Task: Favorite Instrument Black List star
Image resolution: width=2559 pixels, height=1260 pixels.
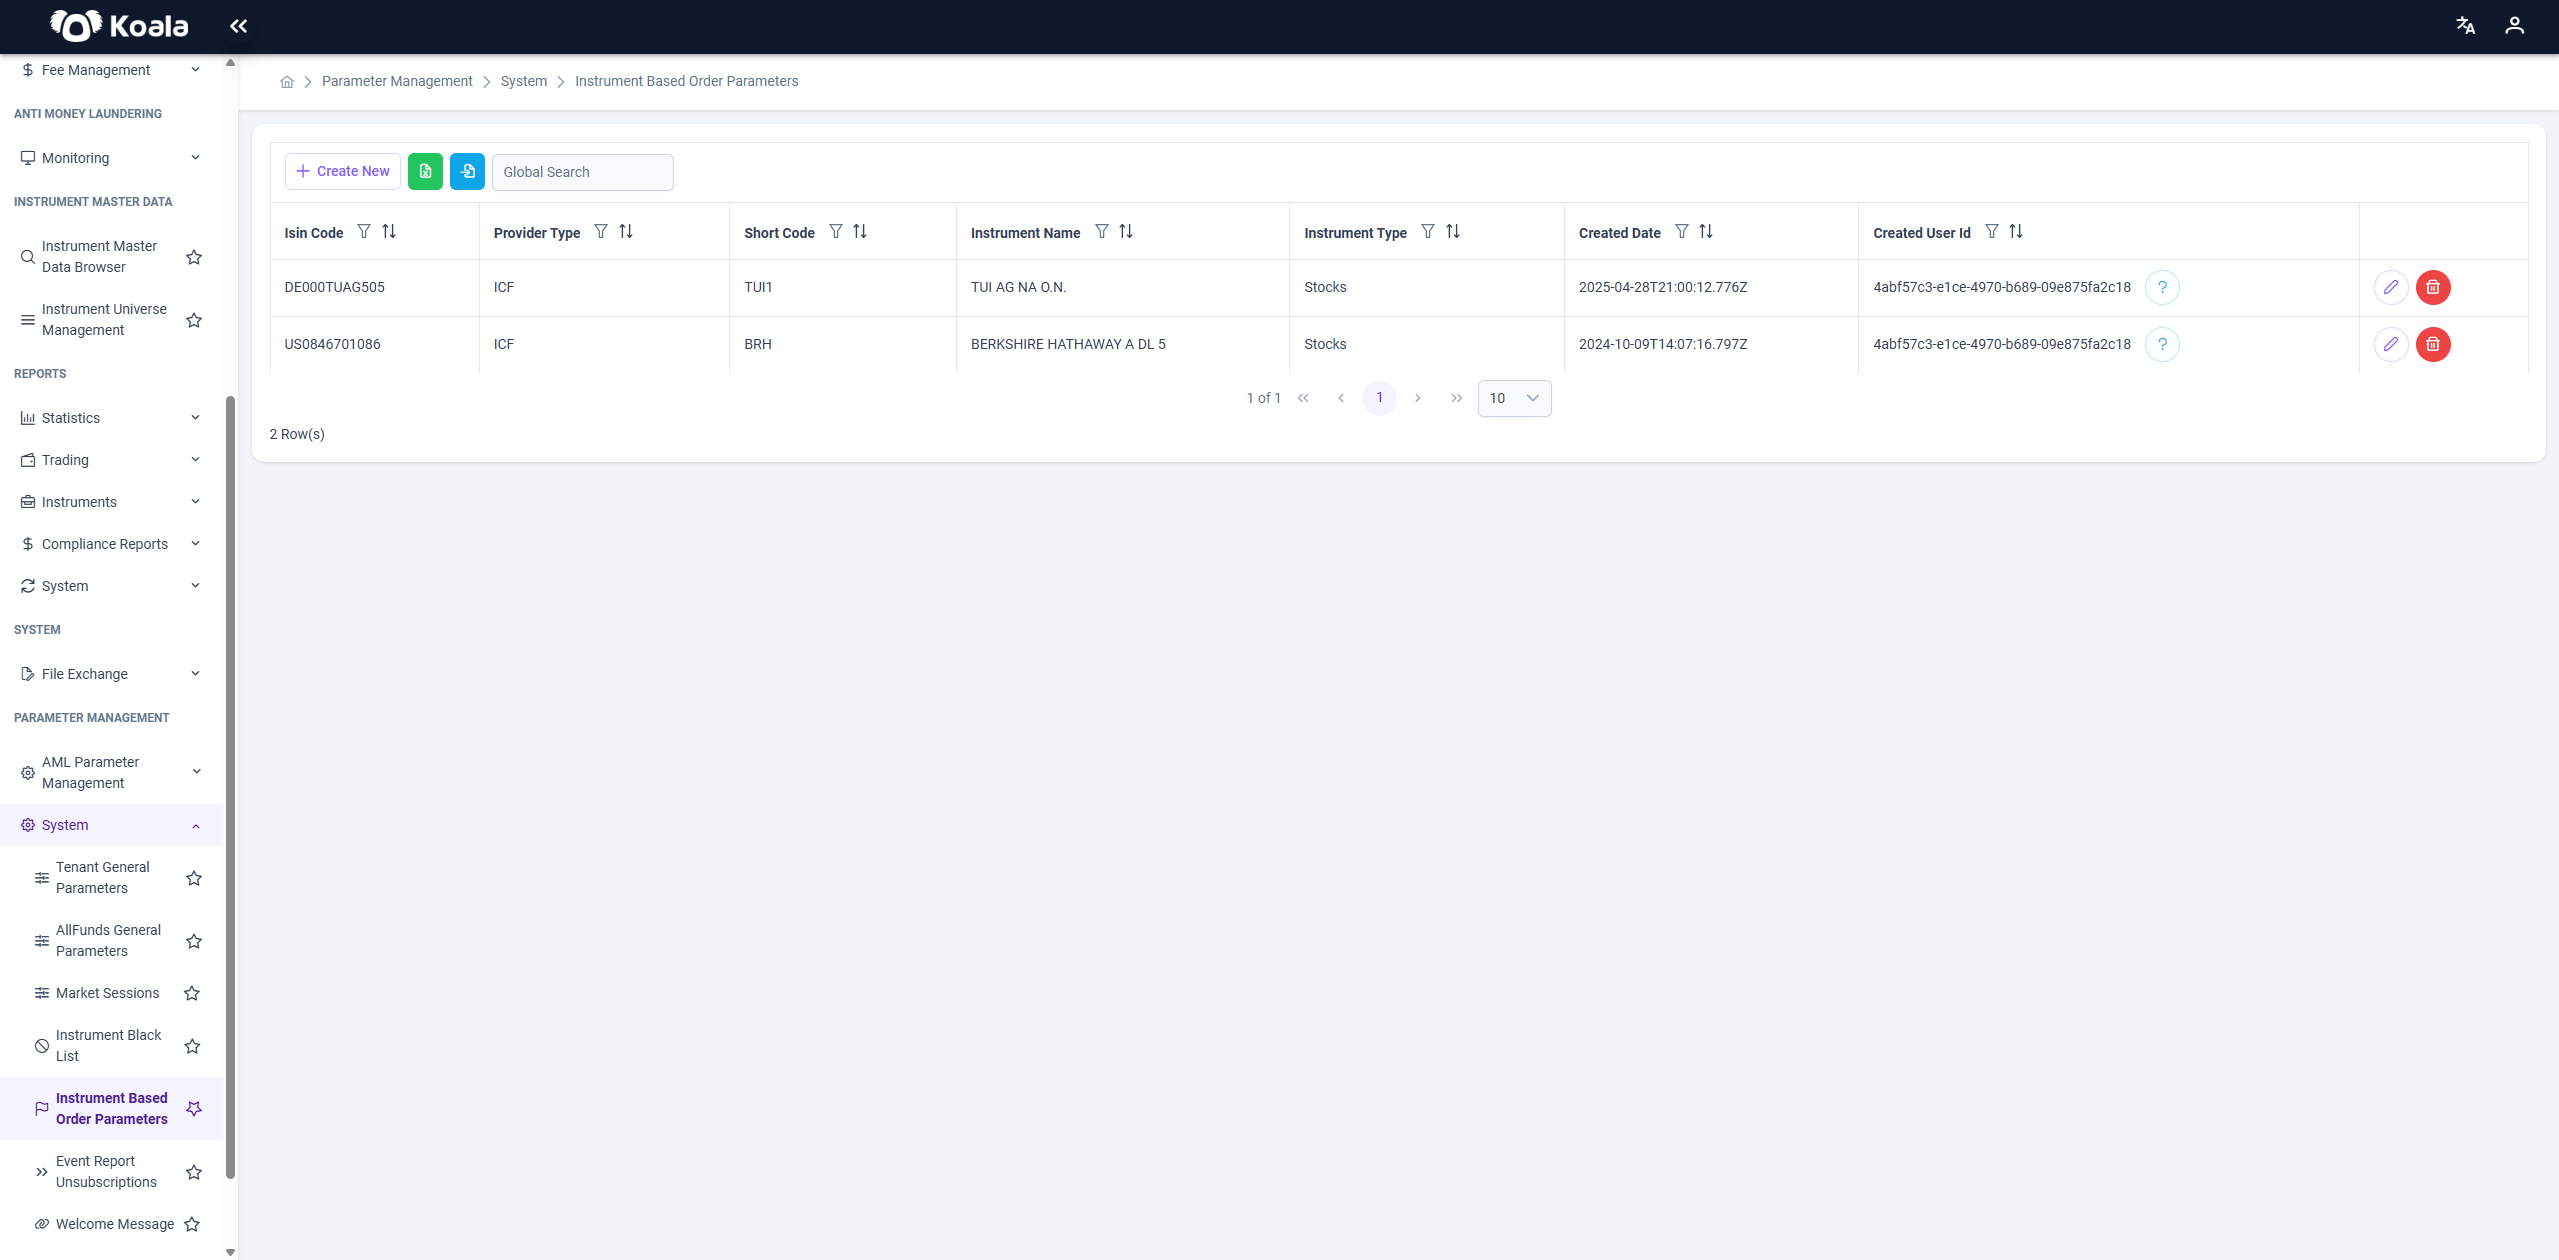Action: pyautogui.click(x=192, y=1046)
